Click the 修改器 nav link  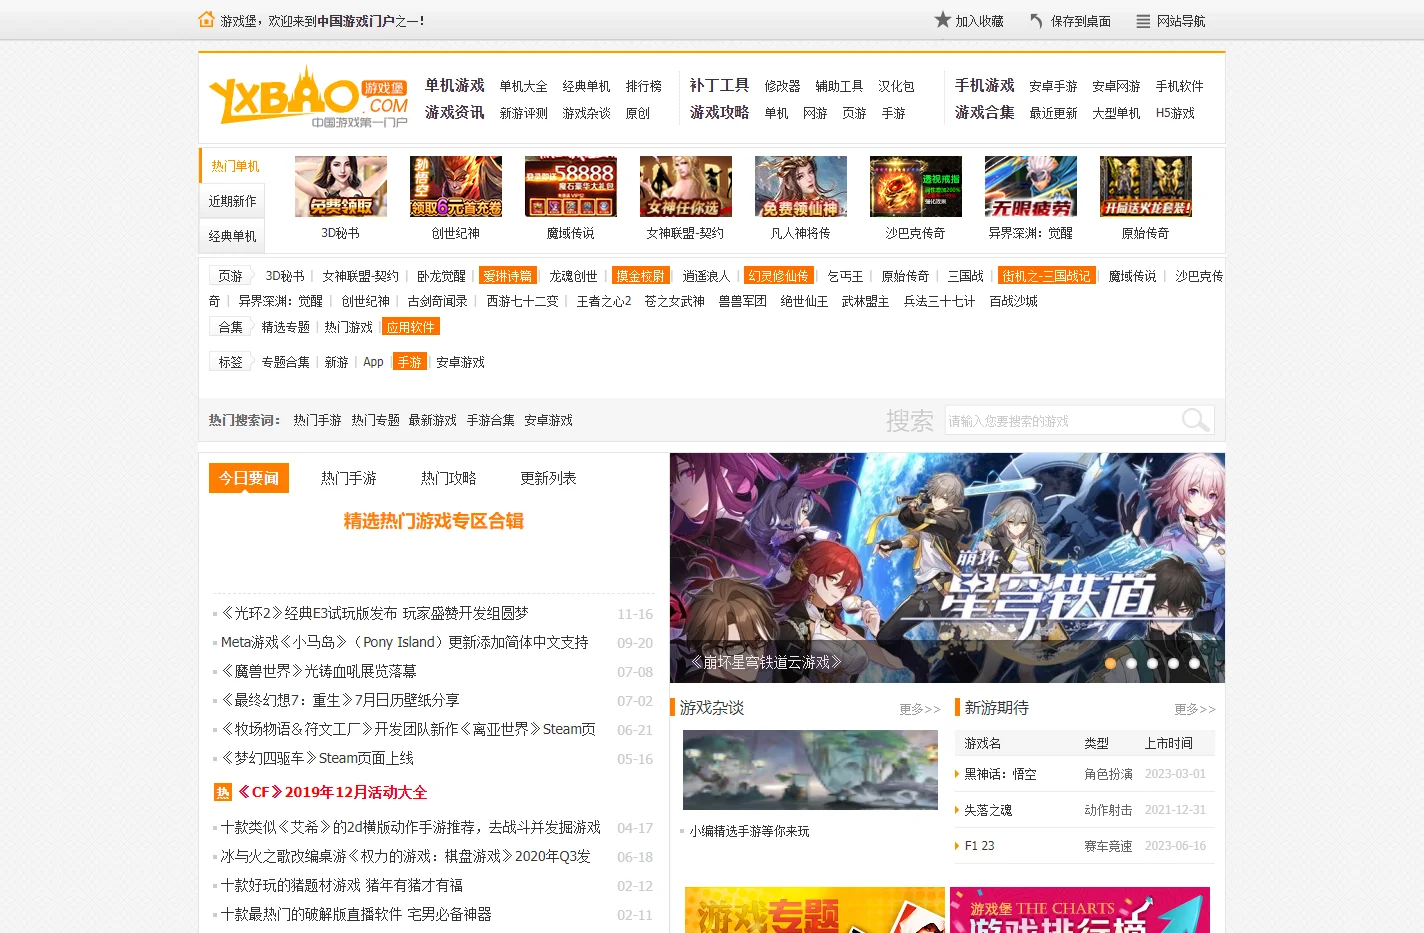point(782,86)
